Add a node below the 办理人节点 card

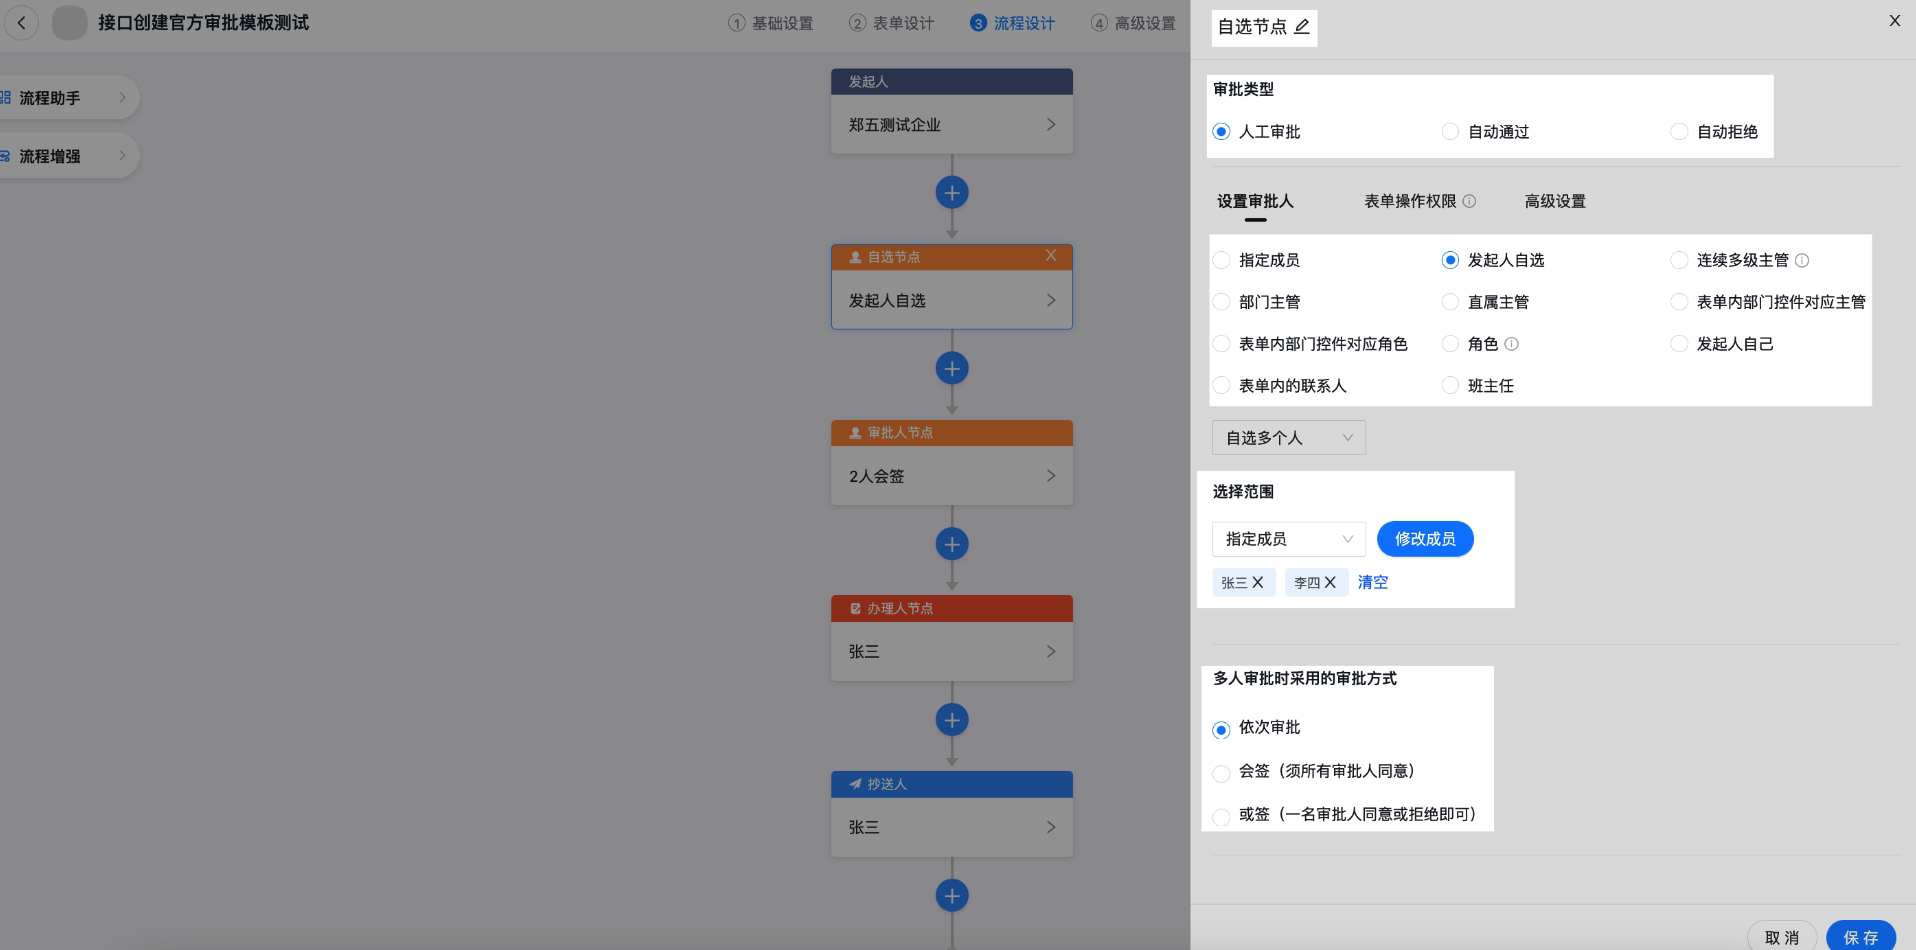(x=952, y=720)
